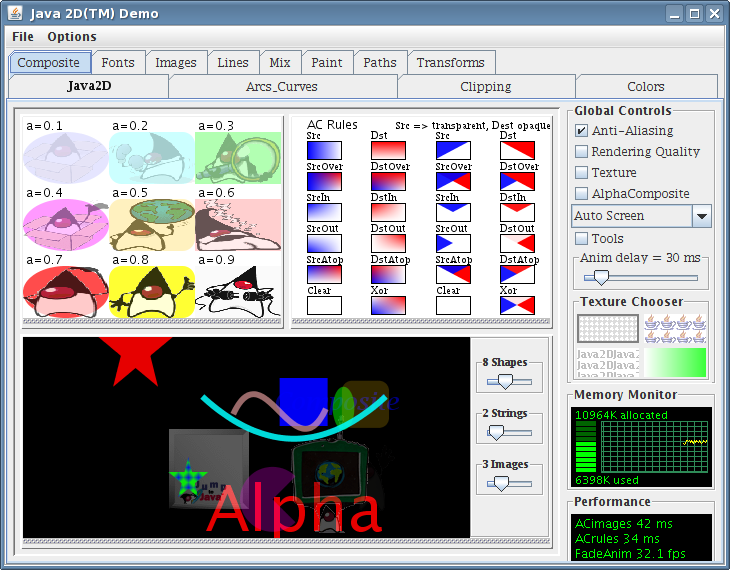The image size is (730, 570).
Task: Pick the white dotted grid texture
Action: tap(607, 329)
